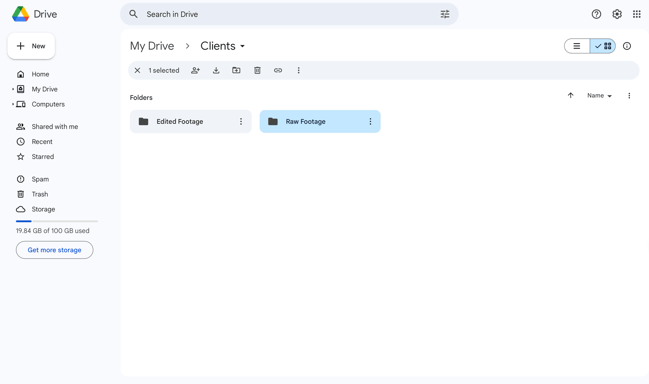
Task: Open more sort options menu
Action: 629,96
